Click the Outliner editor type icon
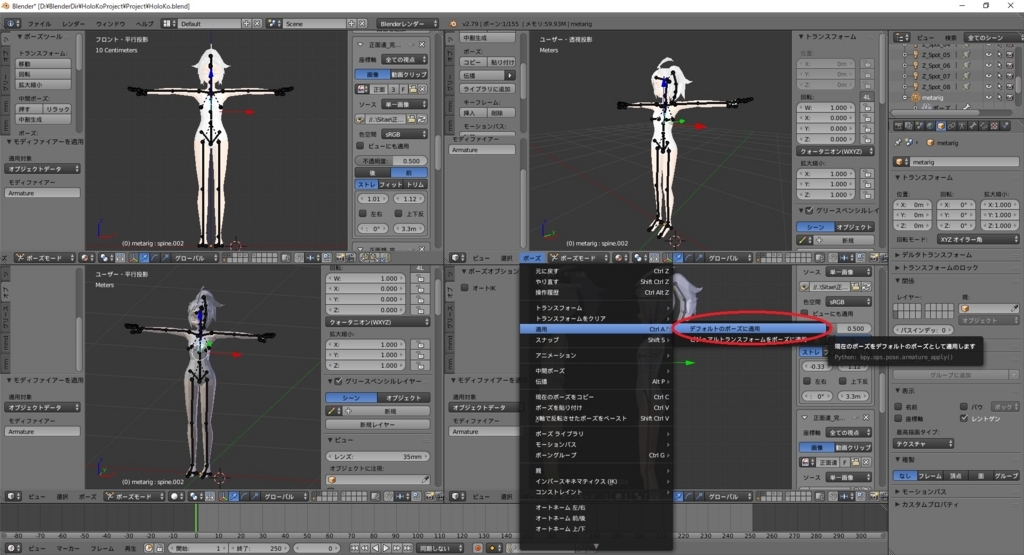The width and height of the screenshot is (1024, 555). point(903,38)
